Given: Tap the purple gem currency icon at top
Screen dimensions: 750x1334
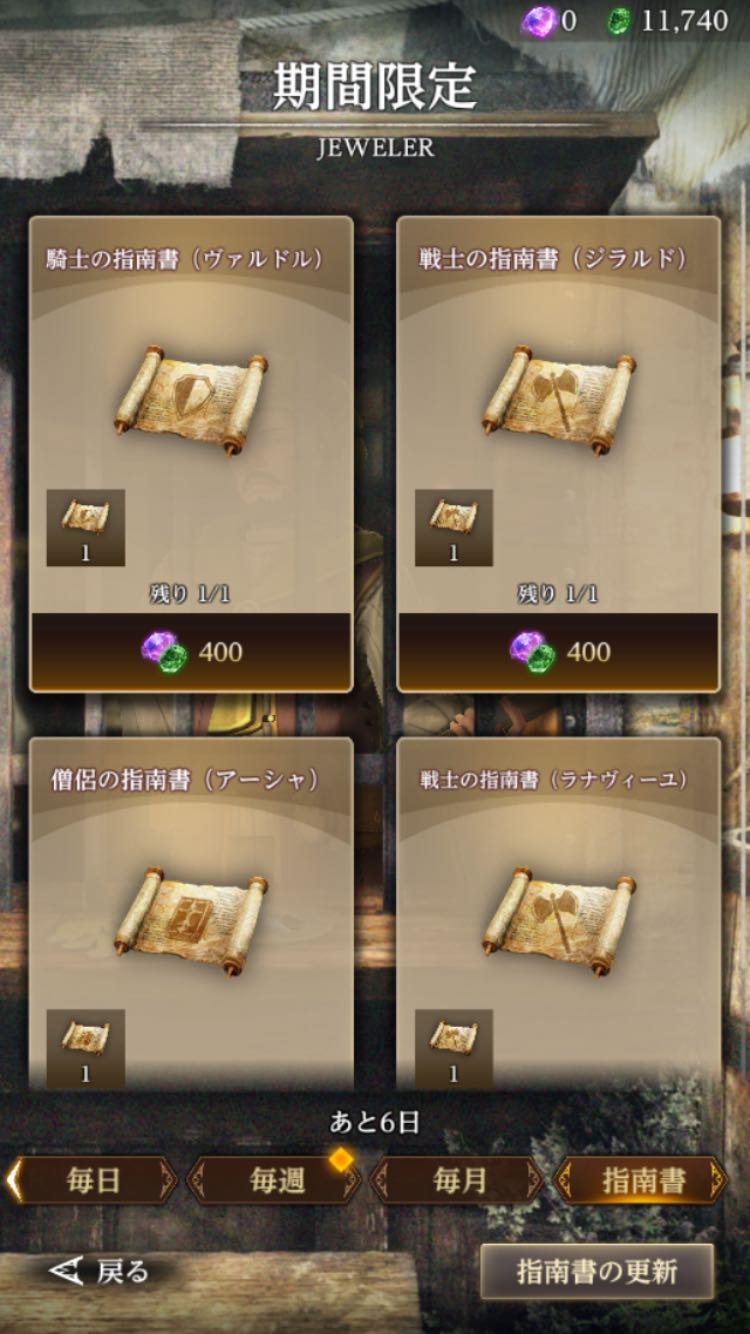Looking at the screenshot, I should coord(539,20).
